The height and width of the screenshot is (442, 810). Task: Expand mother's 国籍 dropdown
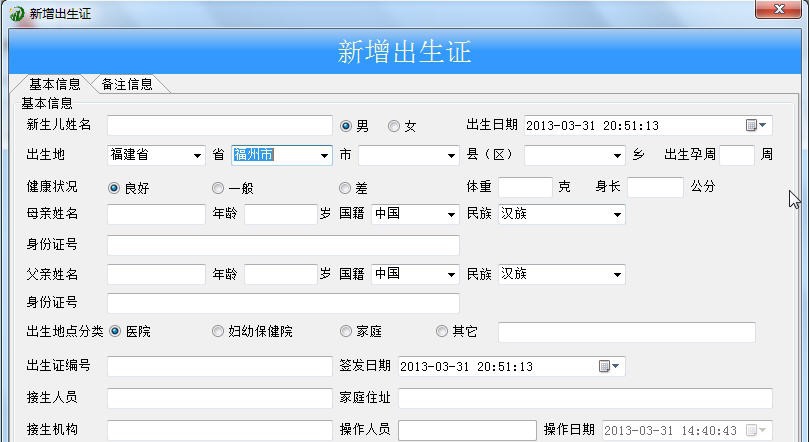pyautogui.click(x=451, y=215)
